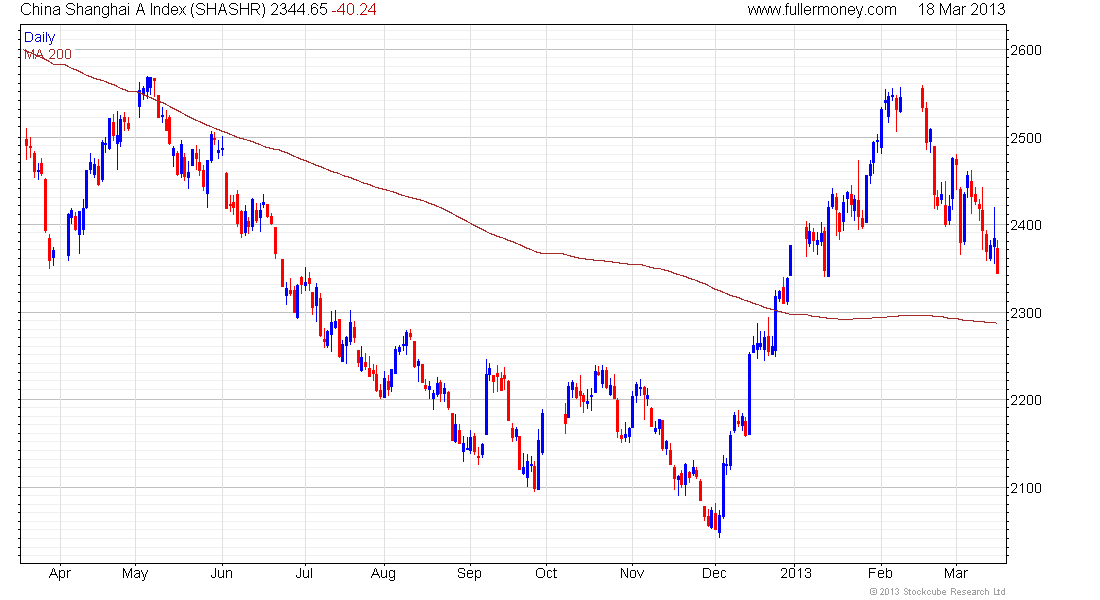Click the Oct month axis label
Image resolution: width=1100 pixels, height=600 pixels.
(546, 573)
